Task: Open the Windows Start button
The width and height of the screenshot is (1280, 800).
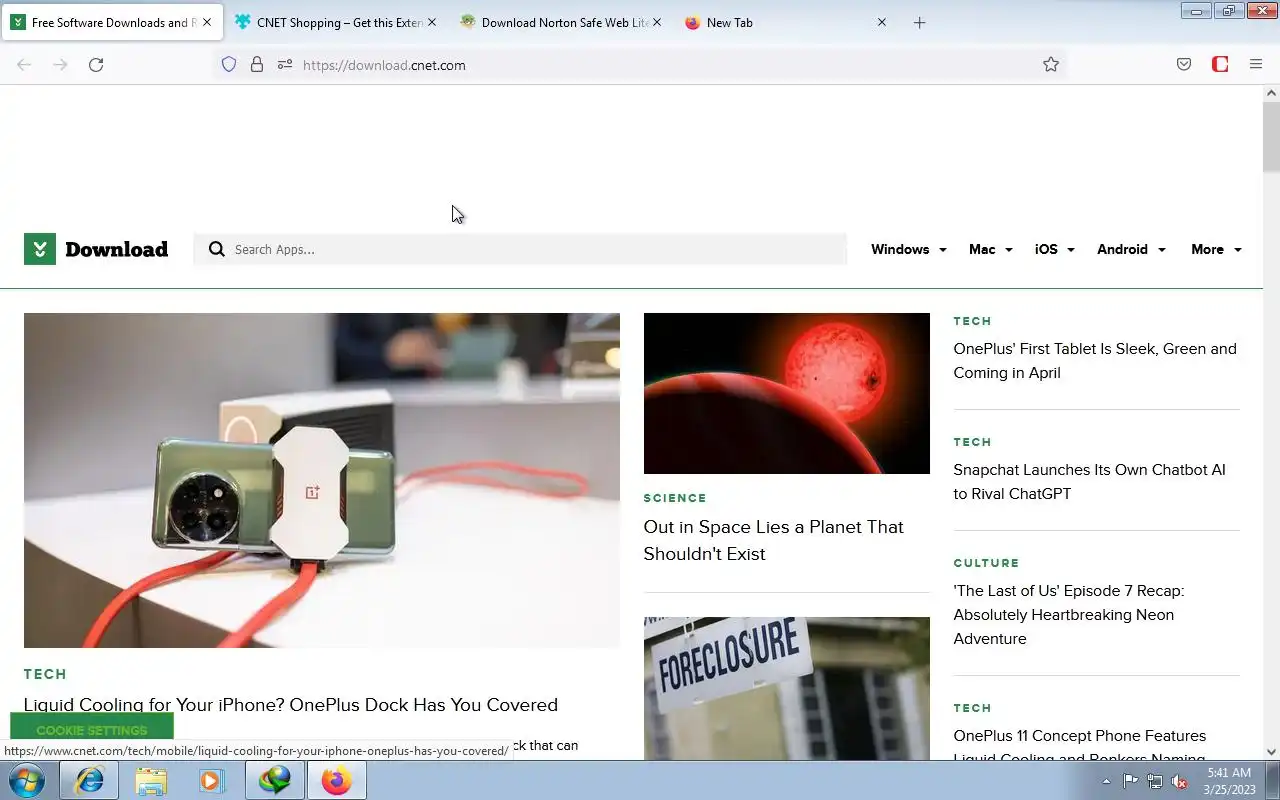Action: click(27, 780)
